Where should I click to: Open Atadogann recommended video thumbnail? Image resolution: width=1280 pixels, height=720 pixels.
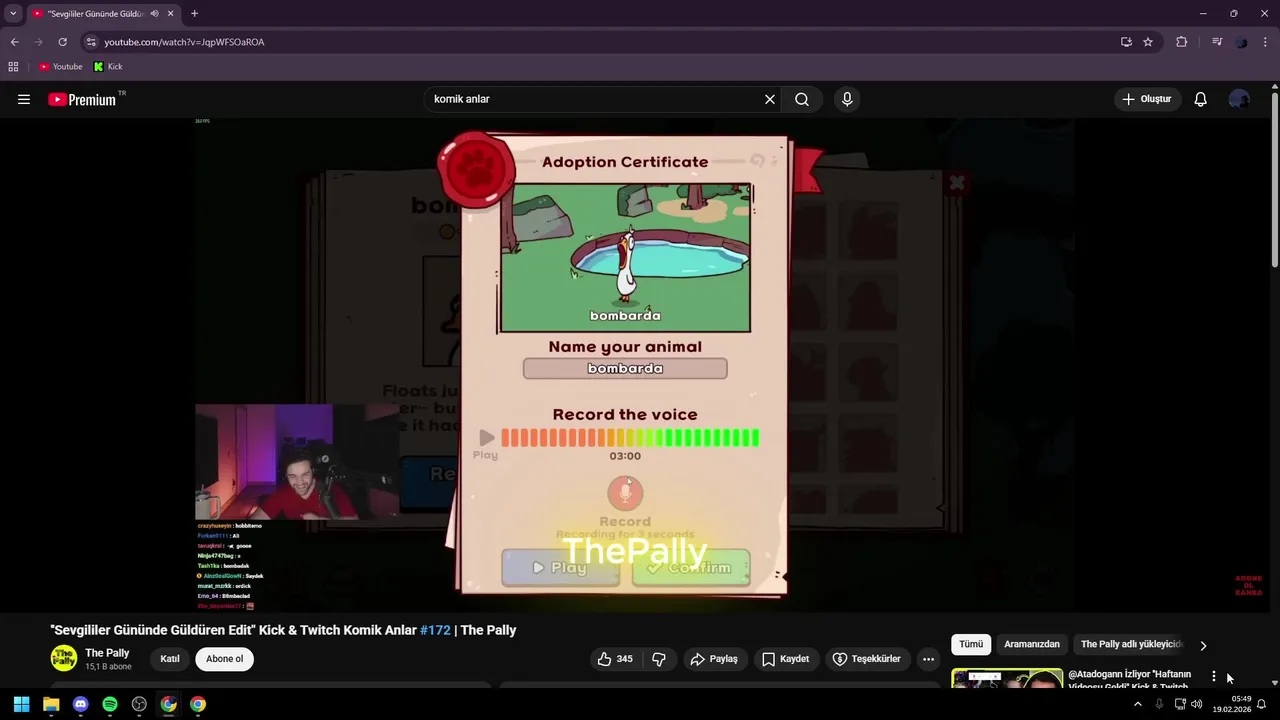[x=1007, y=679]
